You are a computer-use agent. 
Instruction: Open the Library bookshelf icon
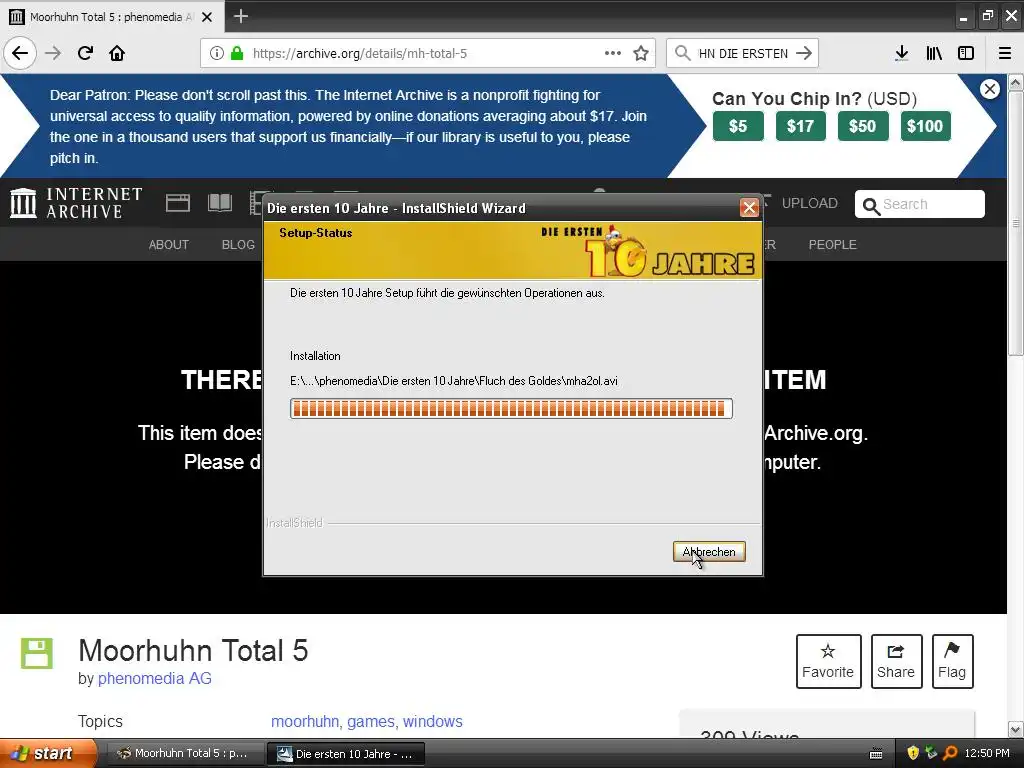pos(934,53)
